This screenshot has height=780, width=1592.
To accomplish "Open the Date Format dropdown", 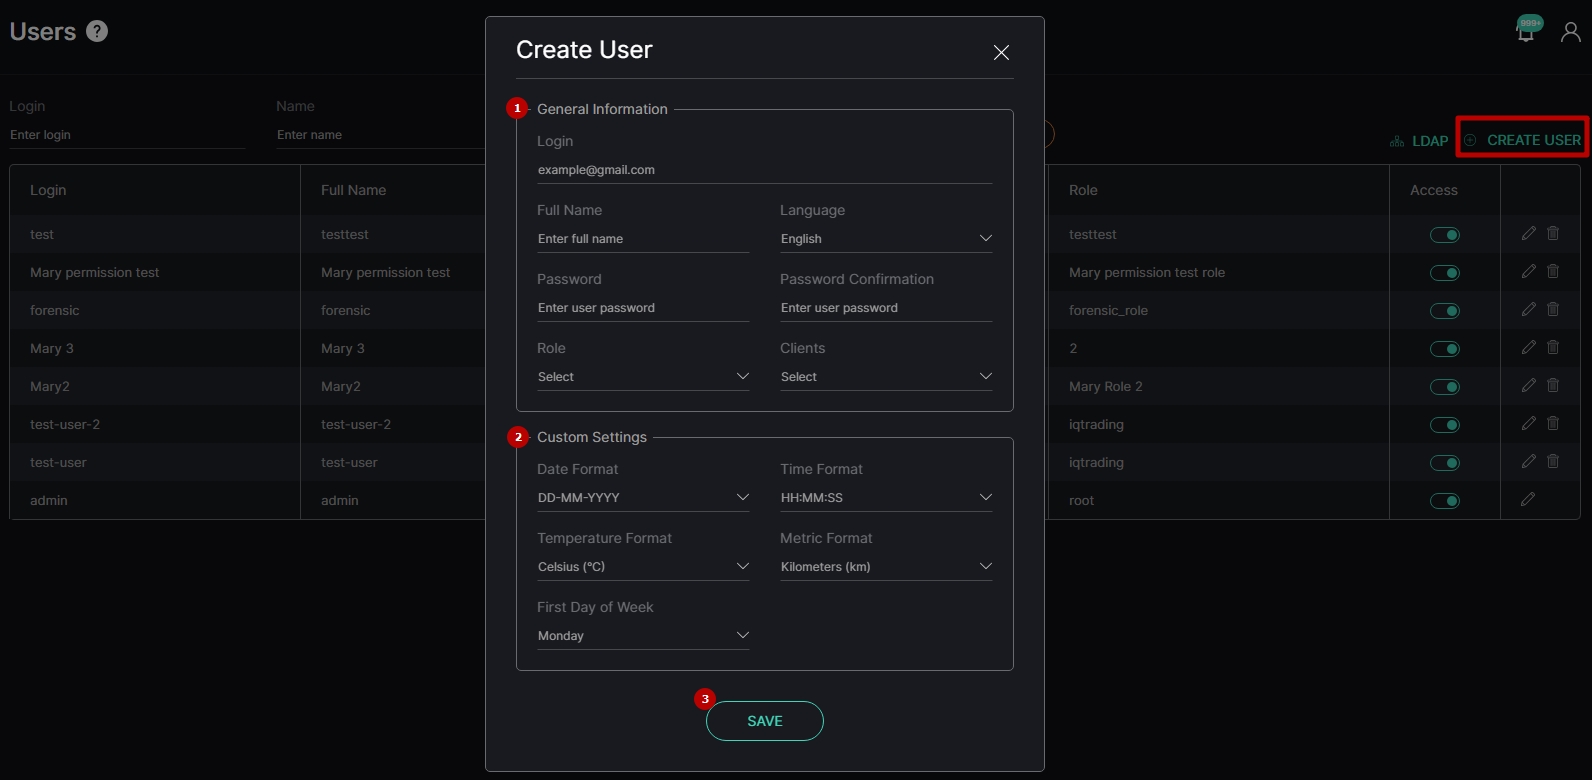I will [643, 498].
